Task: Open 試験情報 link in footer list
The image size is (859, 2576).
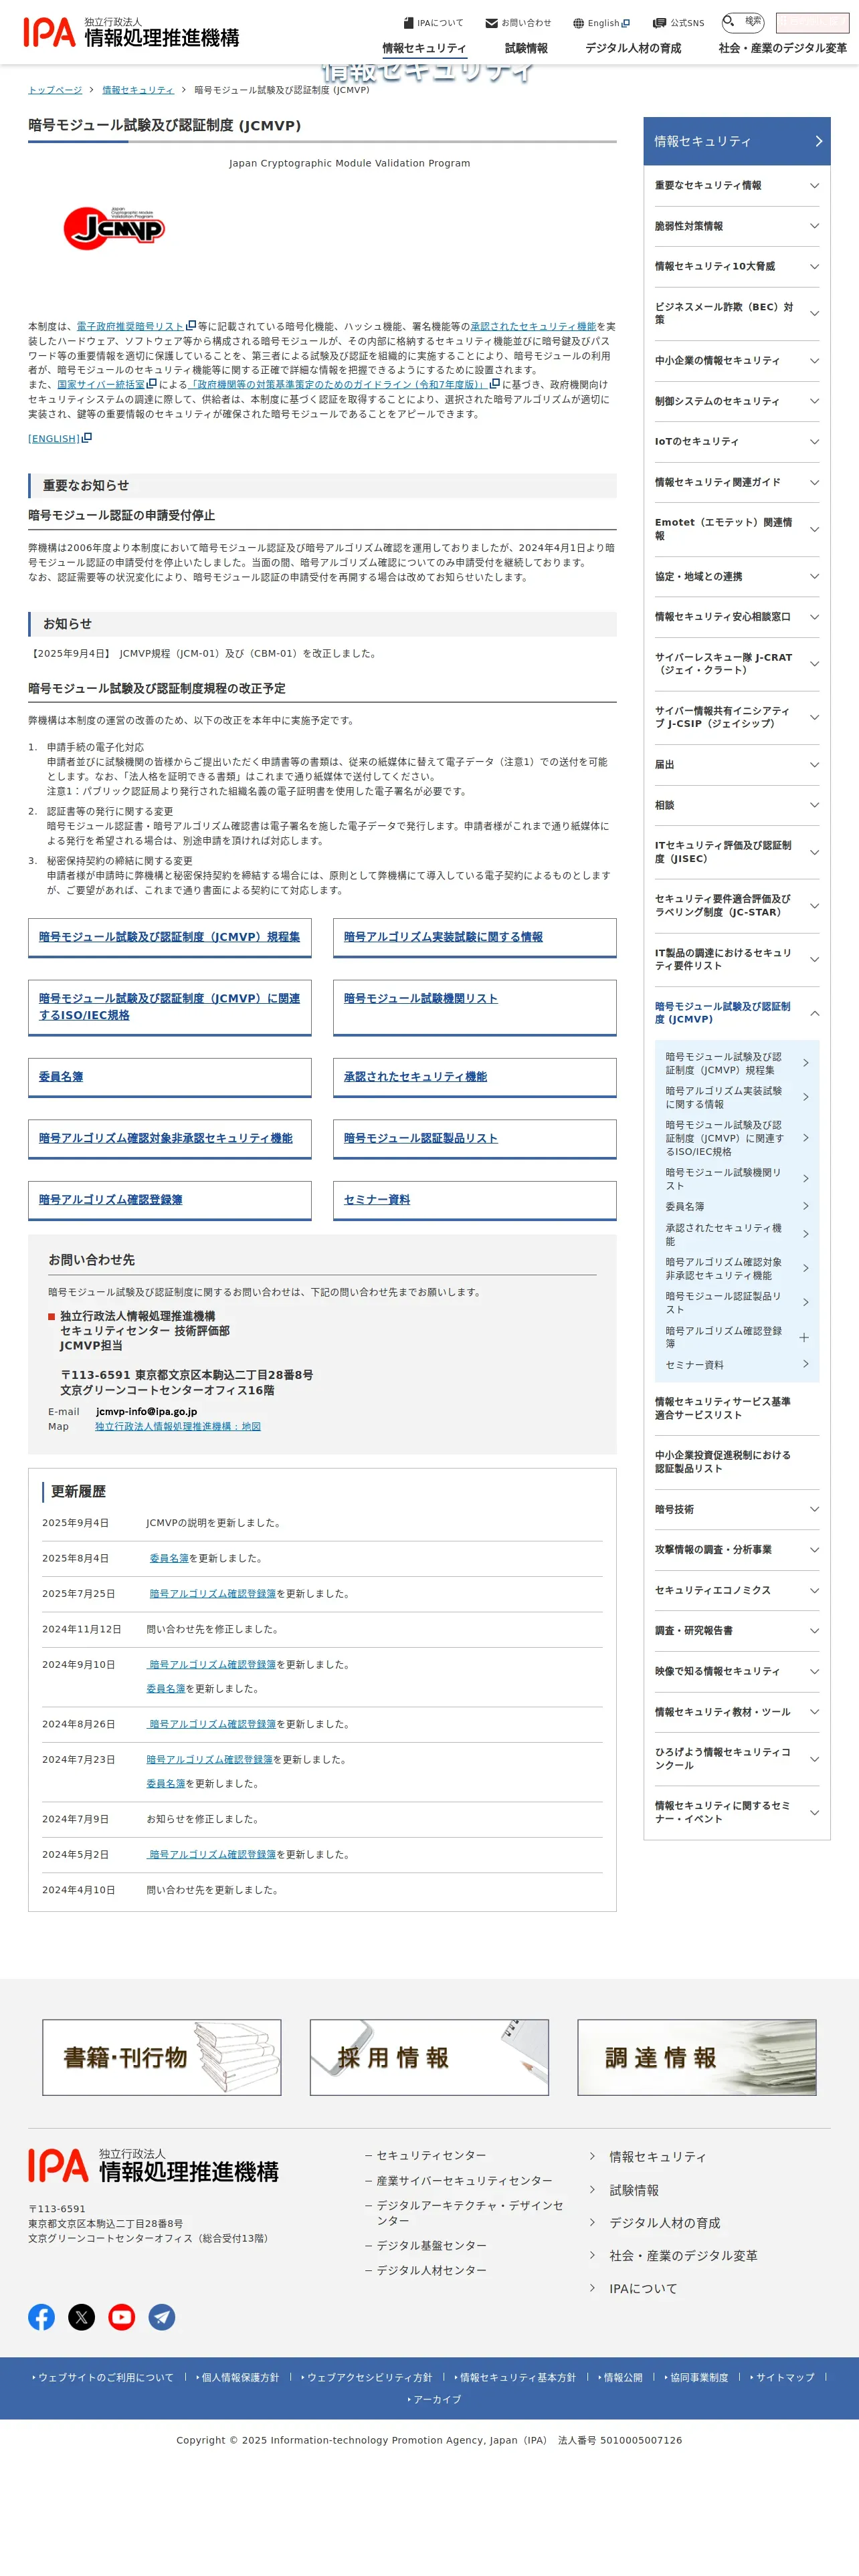Action: 634,2189
